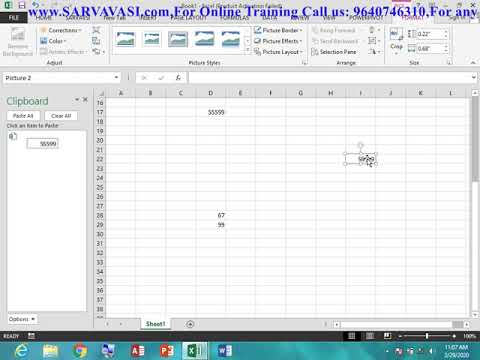Click the Name Box showing Picture 2
This screenshot has width=480, height=360.
tap(58, 78)
